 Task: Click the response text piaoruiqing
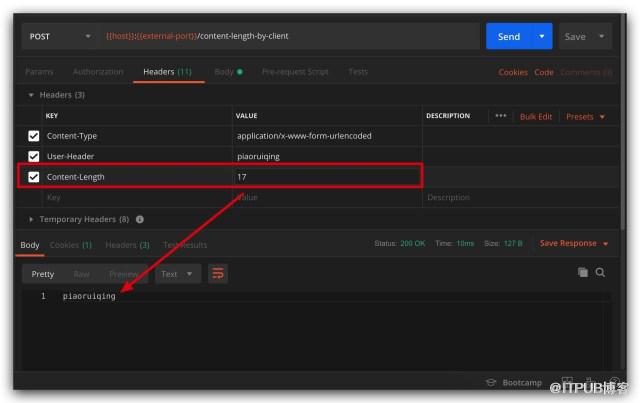click(x=89, y=296)
